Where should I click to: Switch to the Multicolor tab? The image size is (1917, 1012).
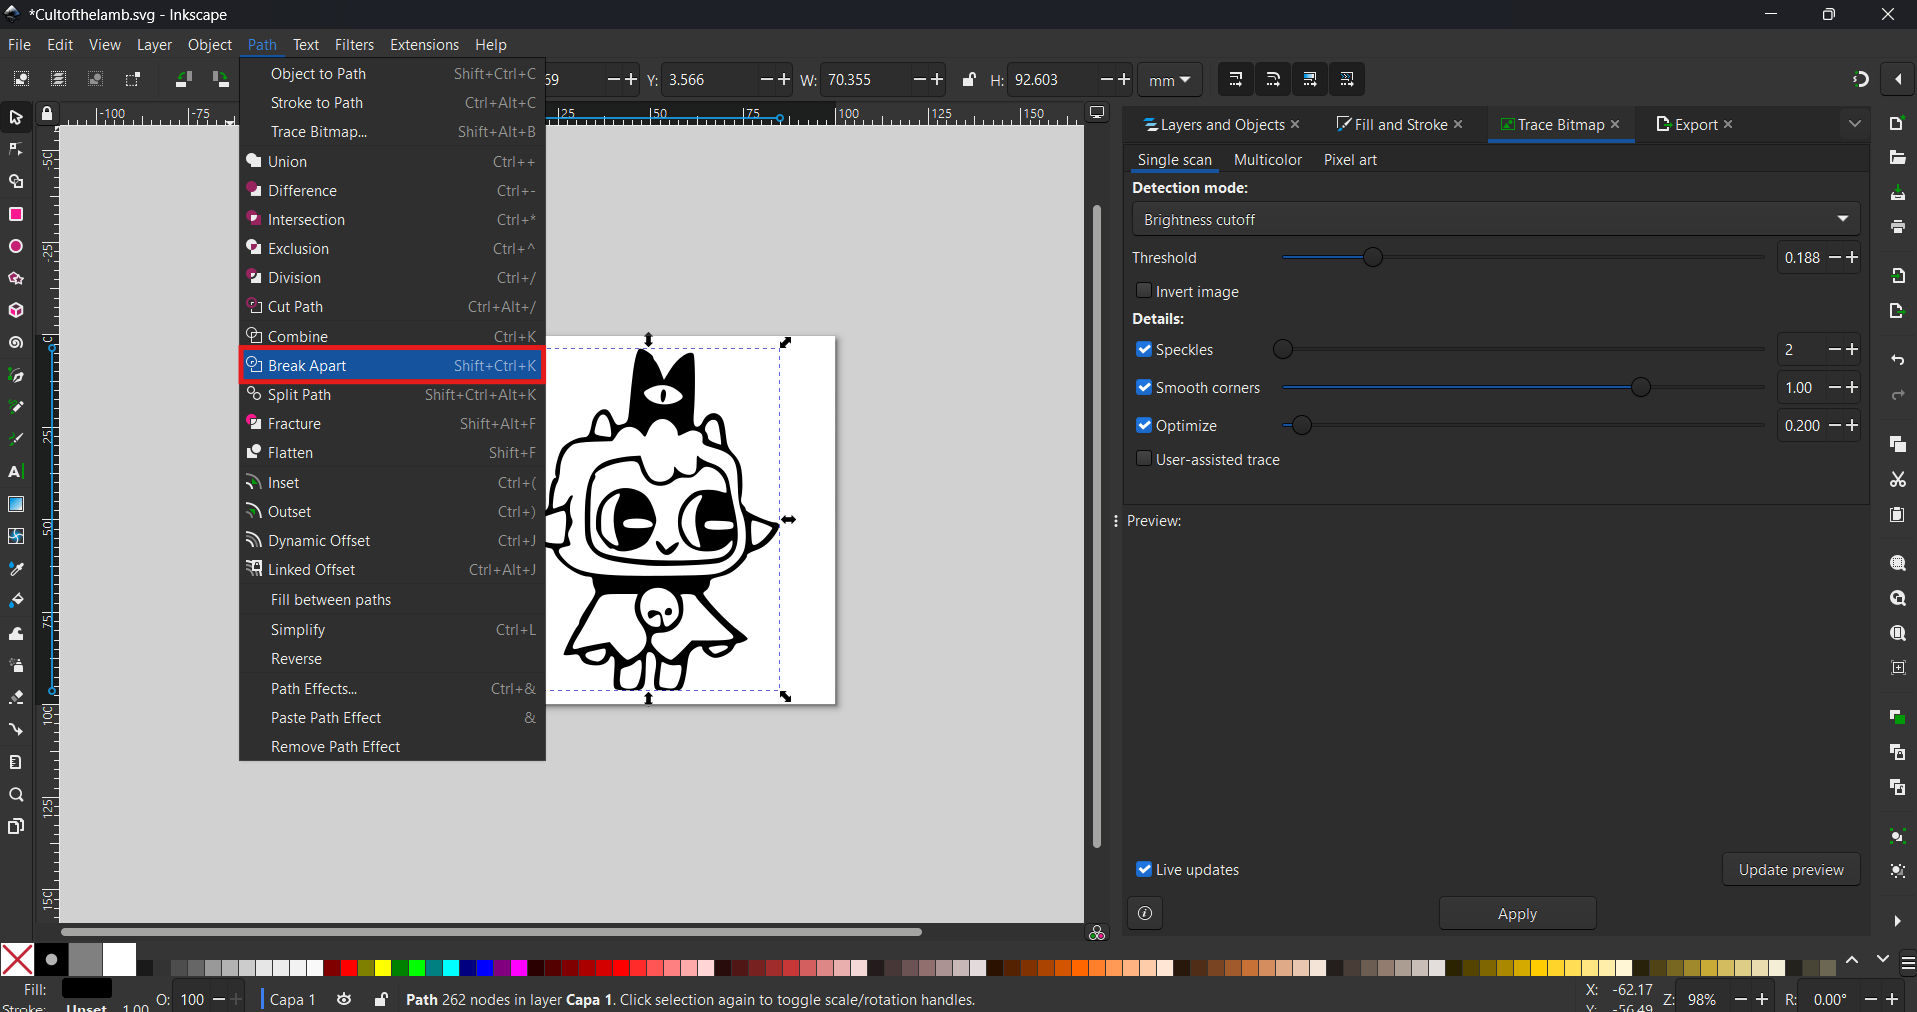(1267, 160)
